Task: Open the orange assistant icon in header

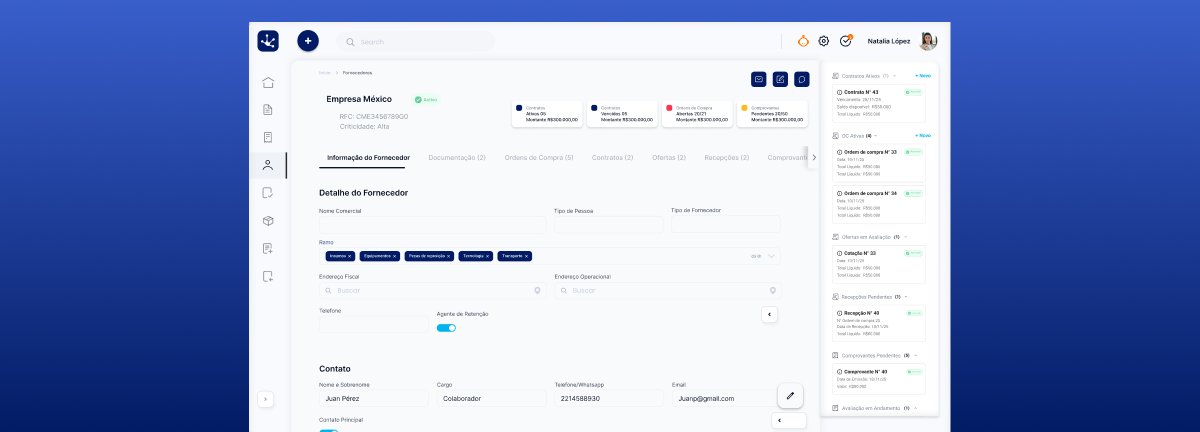Action: pyautogui.click(x=803, y=41)
